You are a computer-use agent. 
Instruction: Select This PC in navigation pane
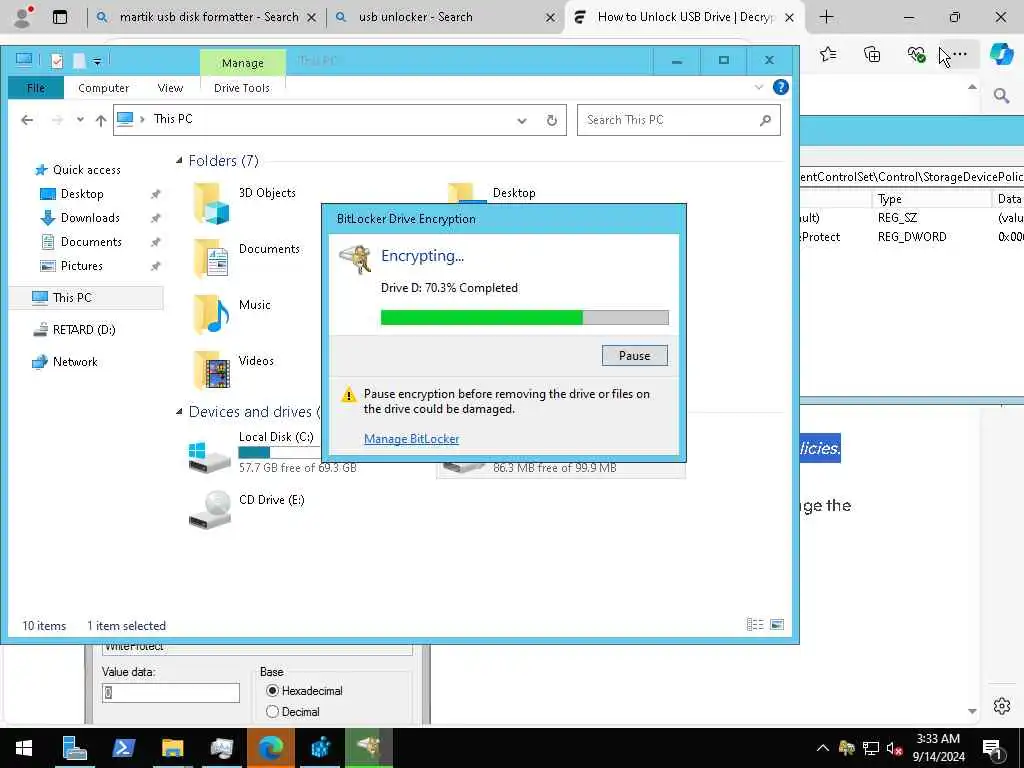[72, 298]
